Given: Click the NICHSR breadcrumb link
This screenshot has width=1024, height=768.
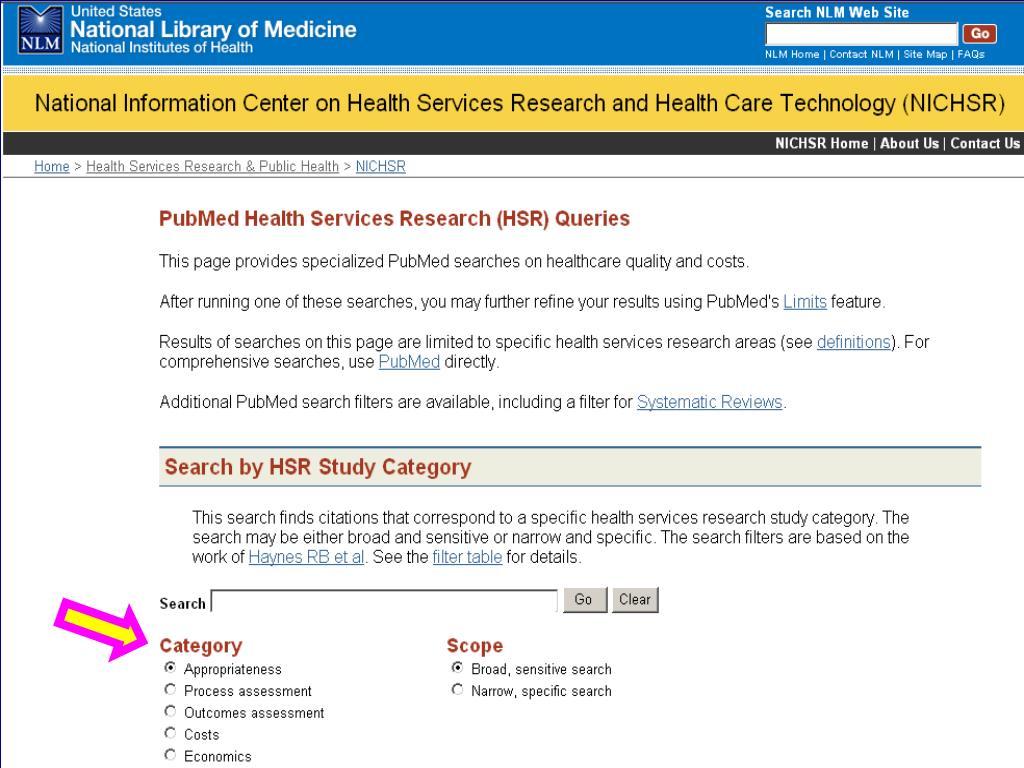Looking at the screenshot, I should [381, 166].
